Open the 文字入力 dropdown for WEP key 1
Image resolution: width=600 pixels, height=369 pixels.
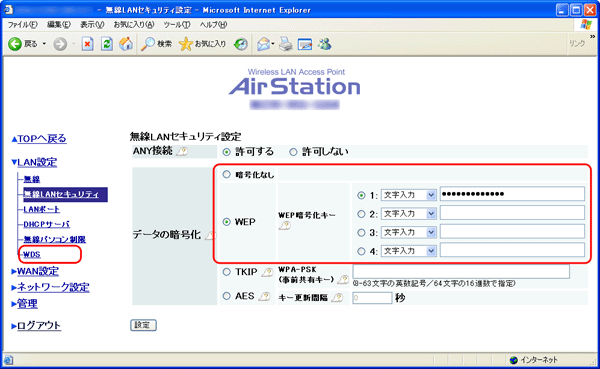(408, 195)
